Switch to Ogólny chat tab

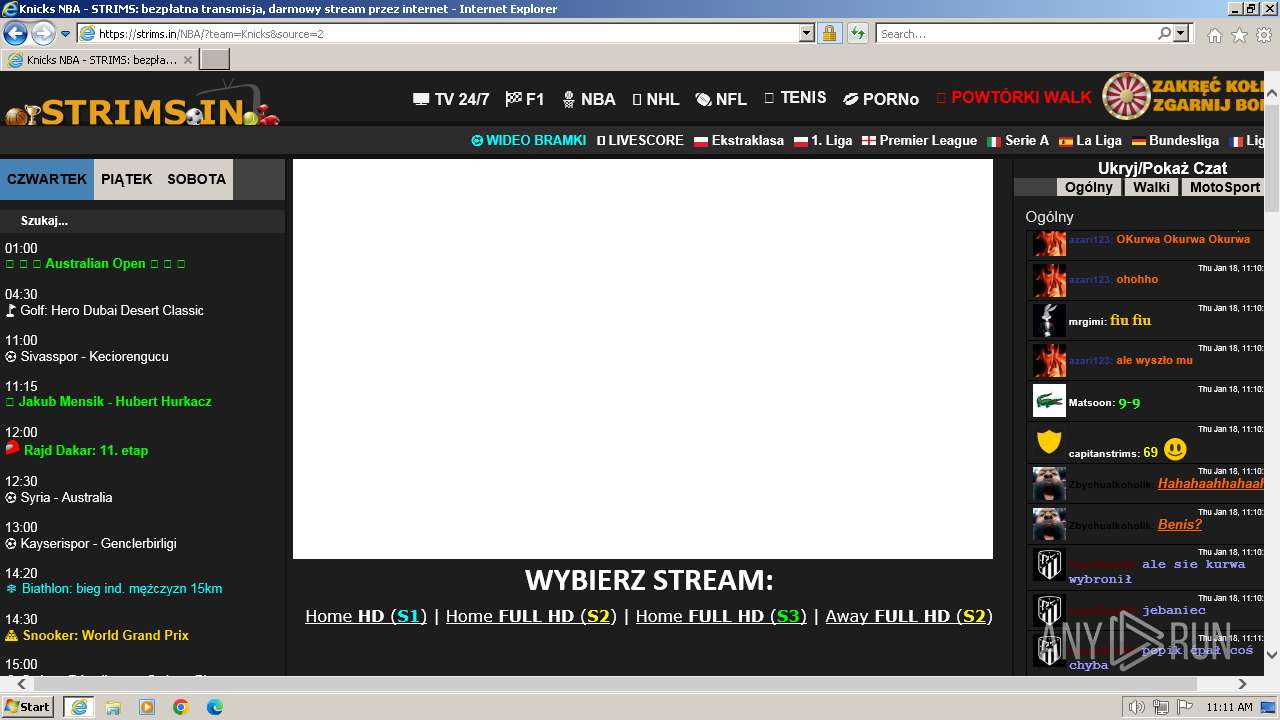click(x=1088, y=187)
